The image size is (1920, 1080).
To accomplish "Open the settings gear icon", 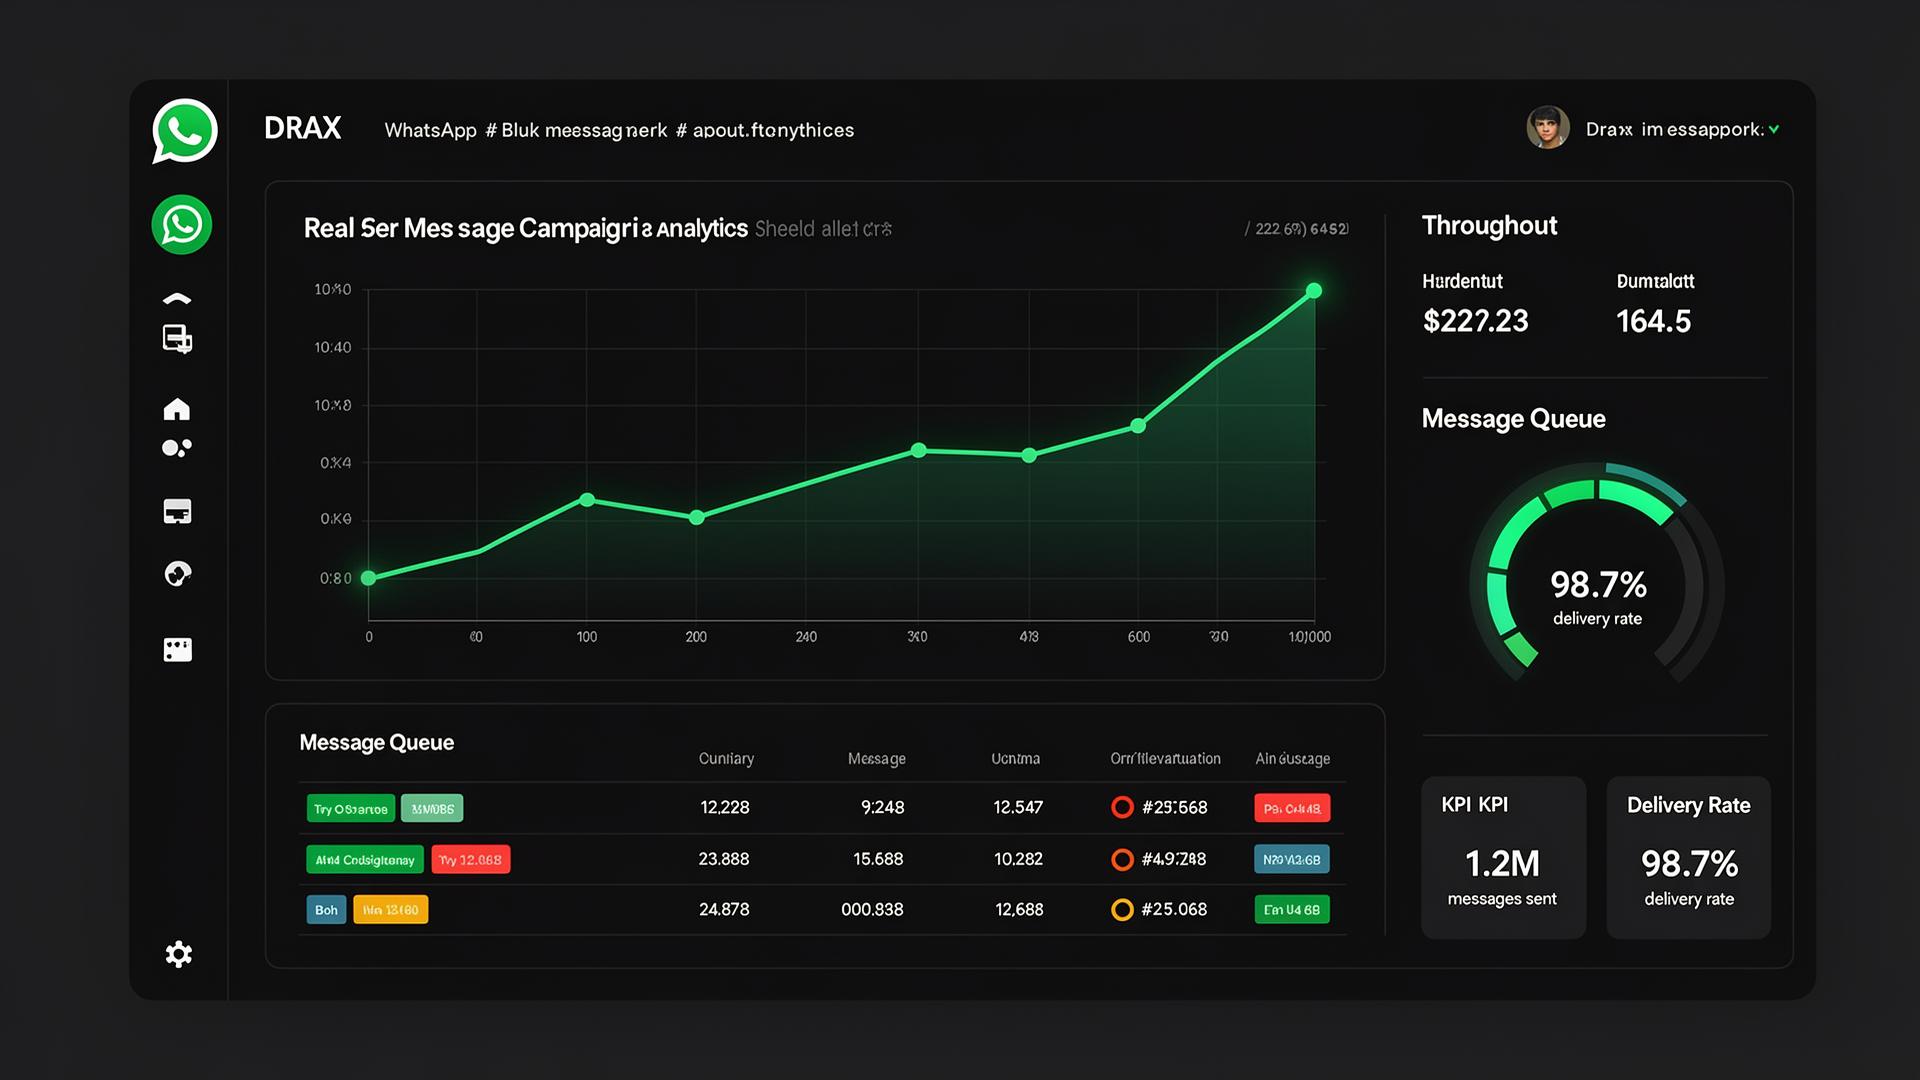I will (x=178, y=954).
